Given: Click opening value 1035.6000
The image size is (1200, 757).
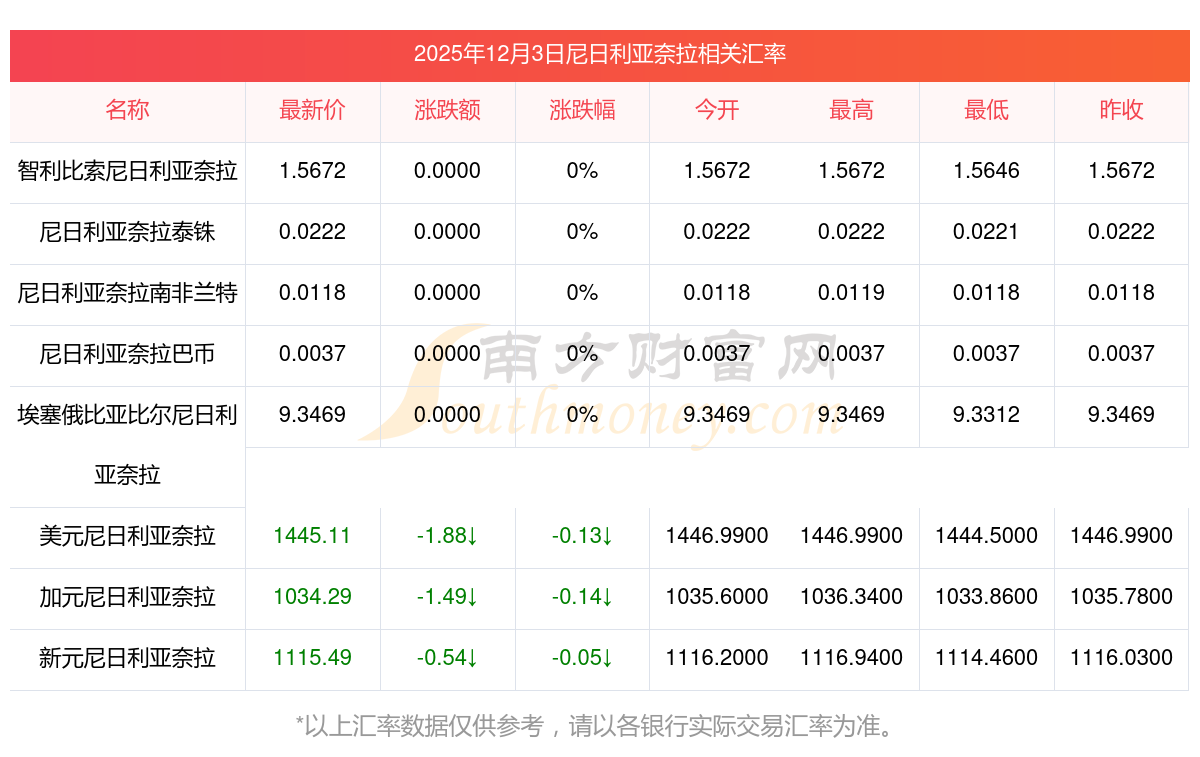Looking at the screenshot, I should tap(717, 597).
